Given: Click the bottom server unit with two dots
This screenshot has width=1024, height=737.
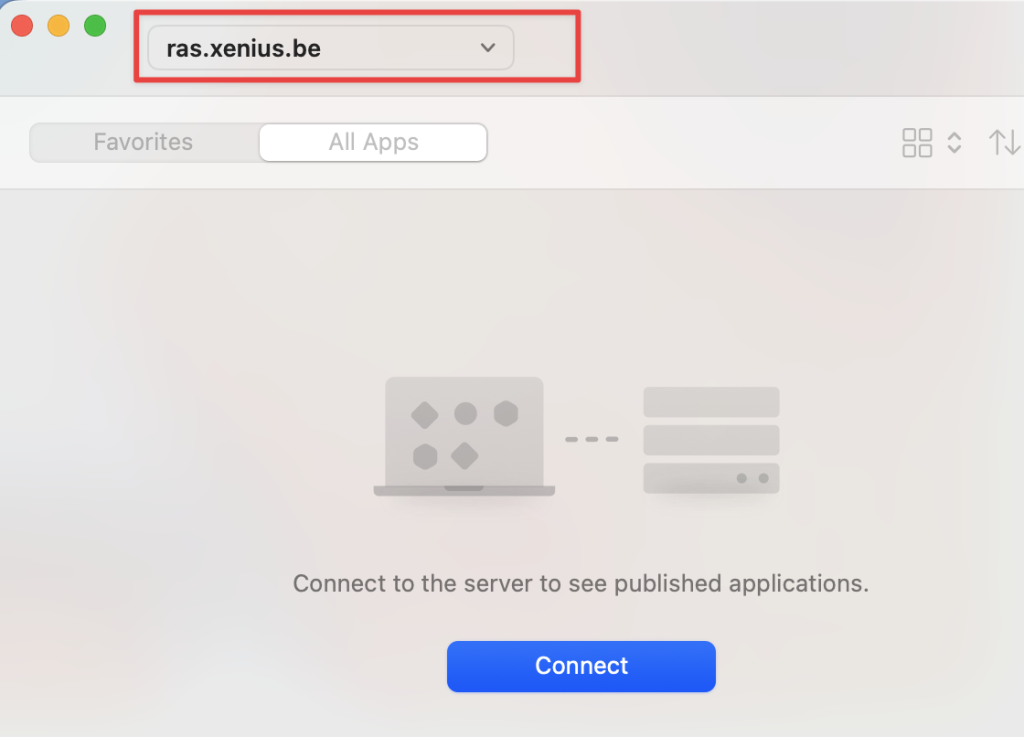Looking at the screenshot, I should pos(711,478).
